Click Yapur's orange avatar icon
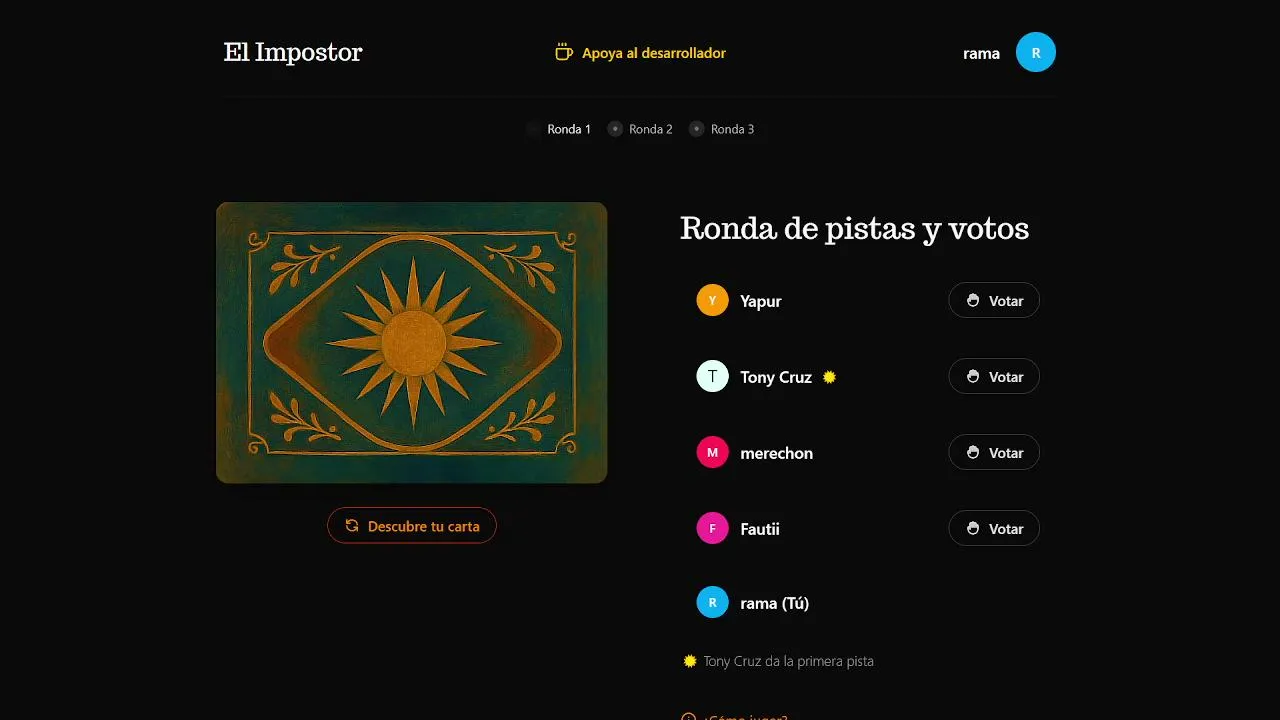 click(x=712, y=301)
